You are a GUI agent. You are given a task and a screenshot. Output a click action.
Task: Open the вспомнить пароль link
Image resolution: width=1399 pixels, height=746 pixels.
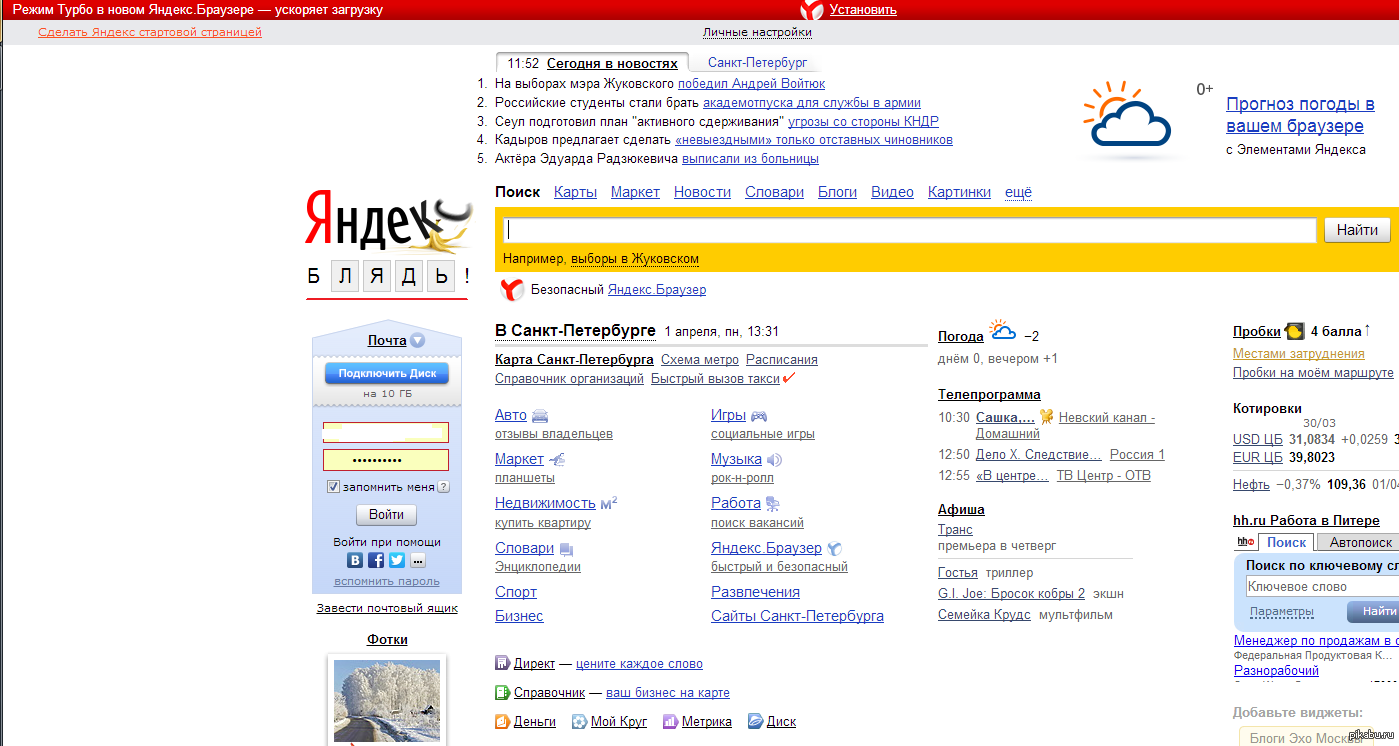coord(387,581)
